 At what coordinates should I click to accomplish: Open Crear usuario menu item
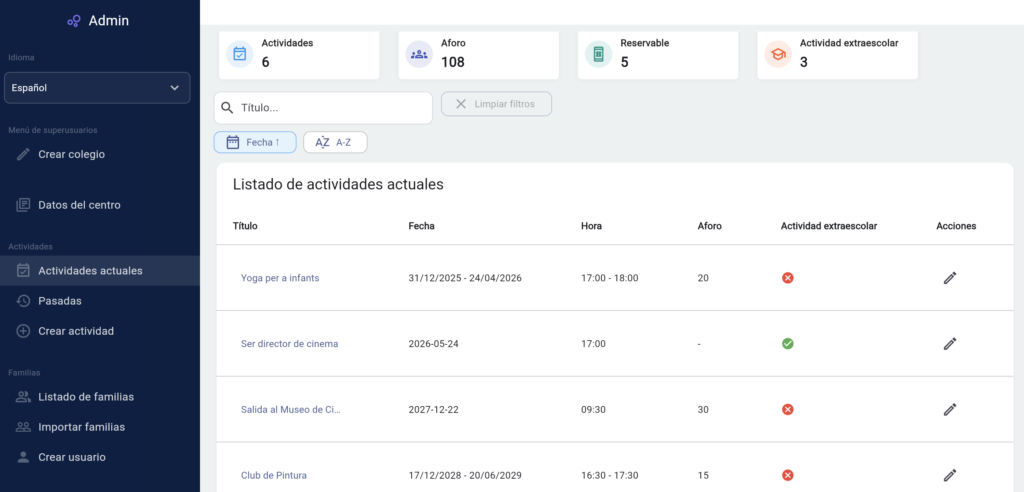pos(72,457)
